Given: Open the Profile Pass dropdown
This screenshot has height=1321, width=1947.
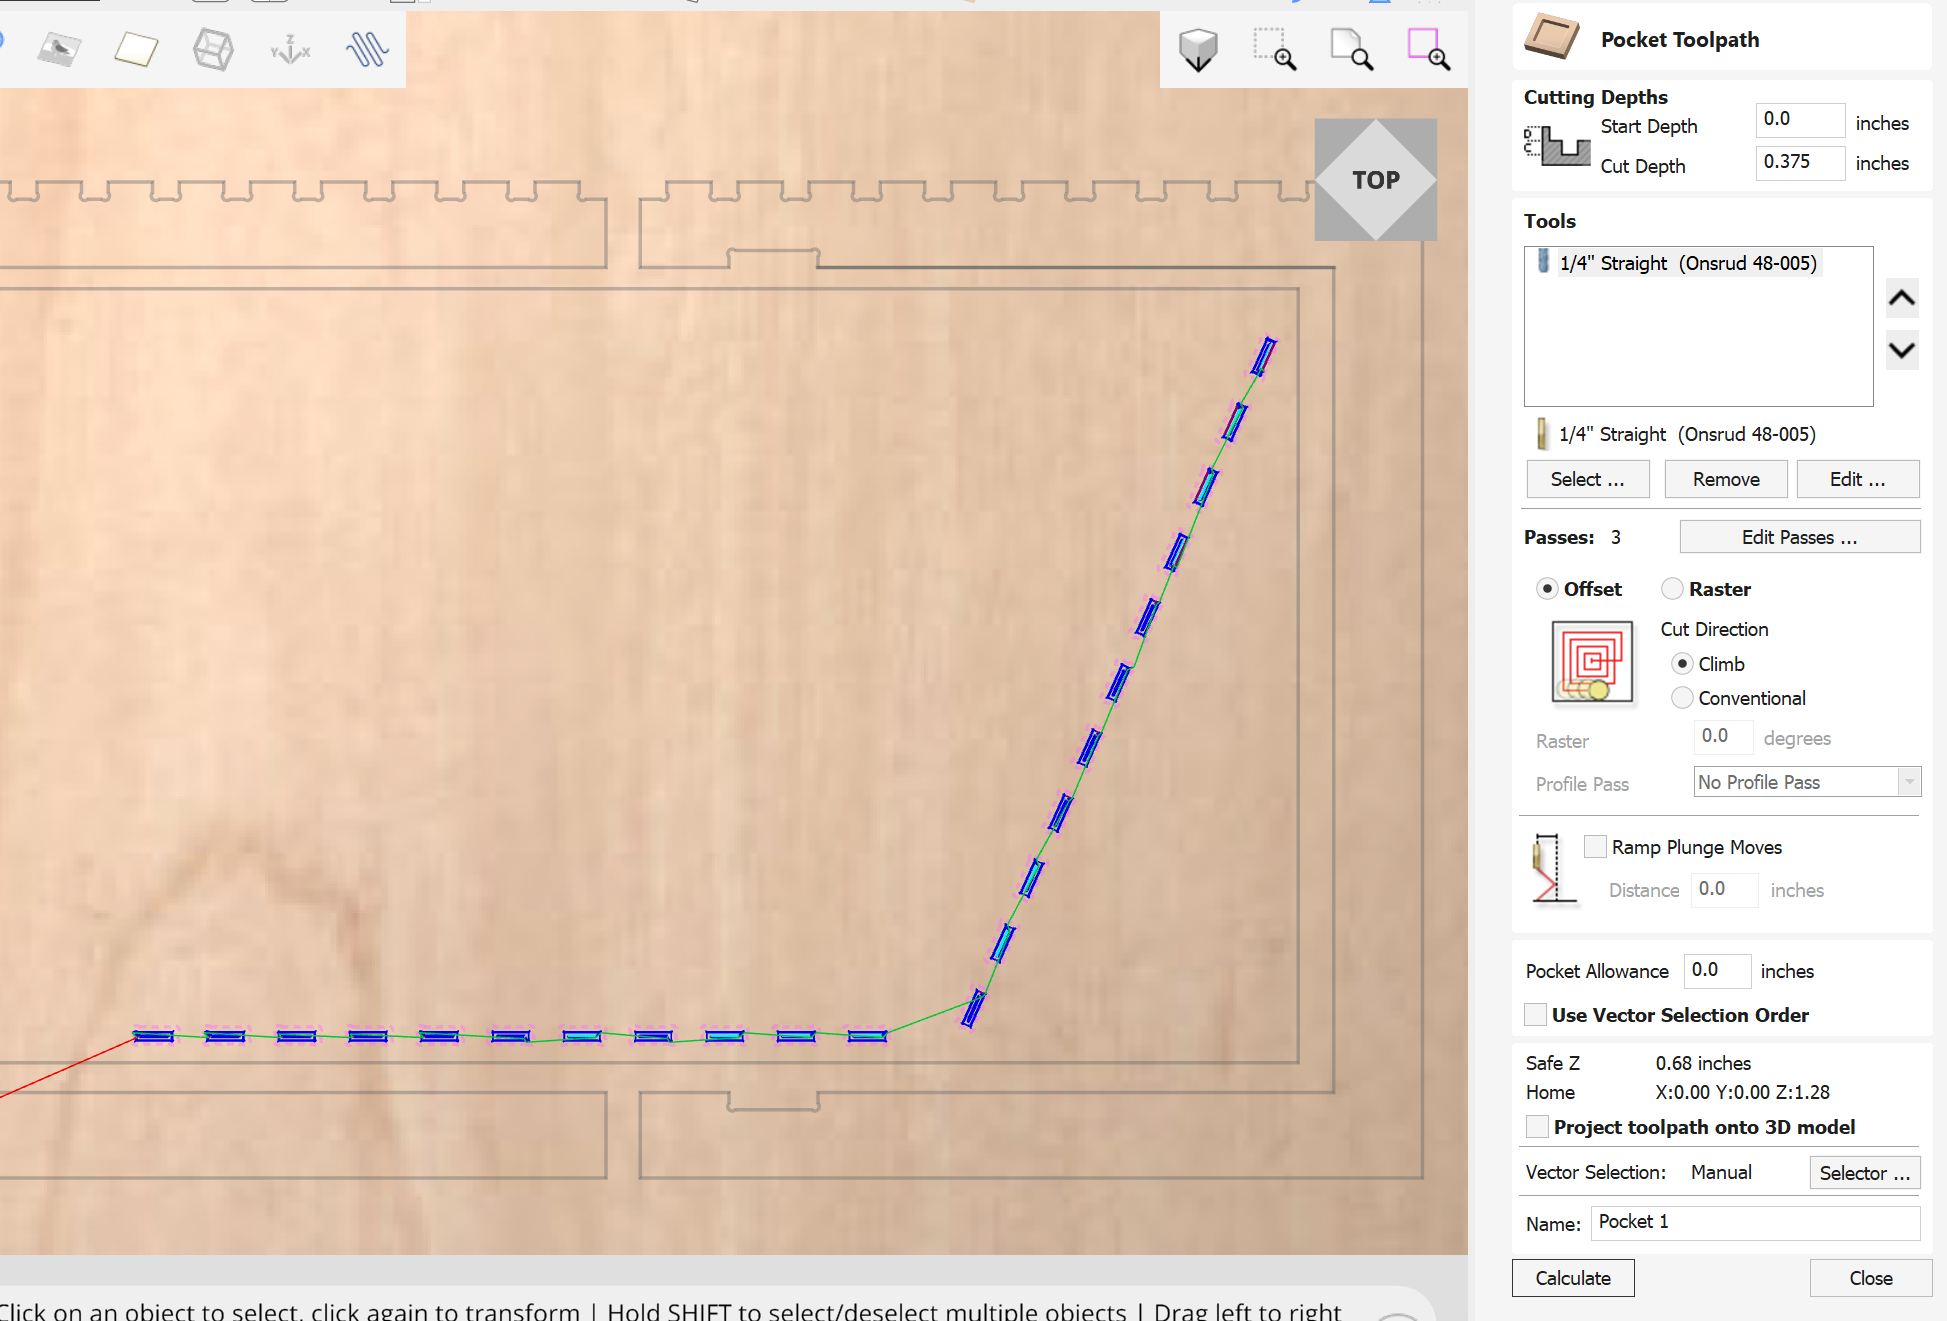Looking at the screenshot, I should [1806, 782].
